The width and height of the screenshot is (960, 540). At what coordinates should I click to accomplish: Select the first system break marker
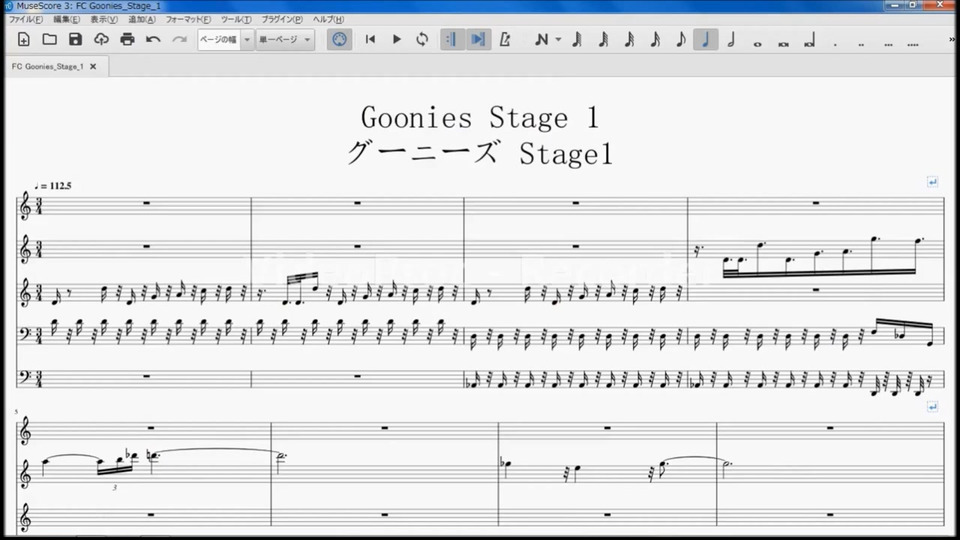[x=932, y=182]
